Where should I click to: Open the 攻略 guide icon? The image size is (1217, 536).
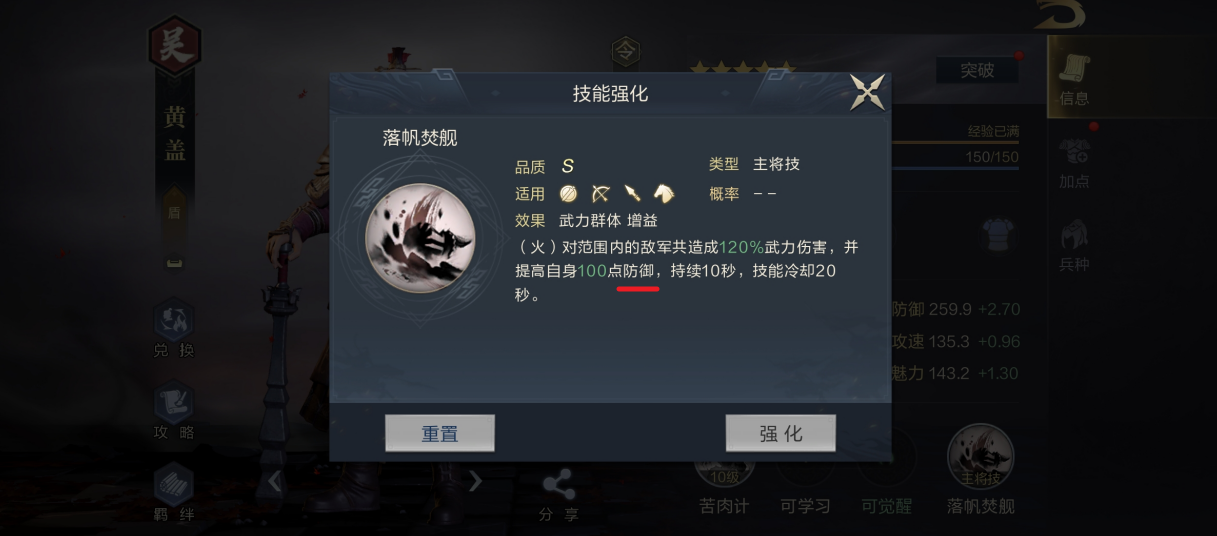[174, 412]
